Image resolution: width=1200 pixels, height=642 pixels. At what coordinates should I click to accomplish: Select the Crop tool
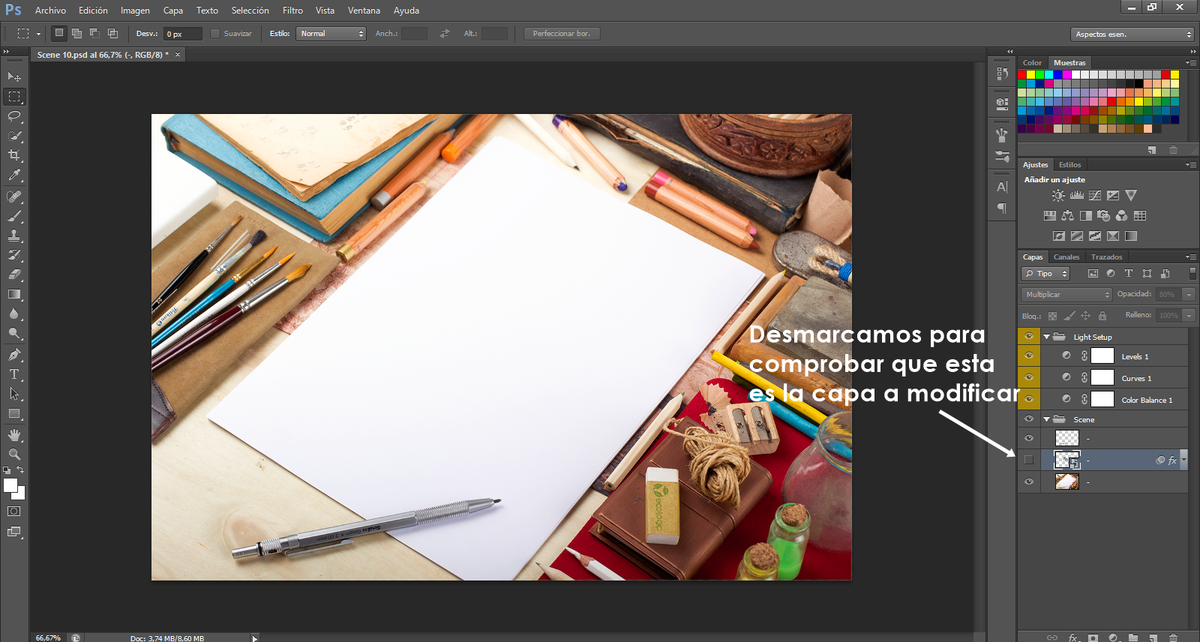pyautogui.click(x=14, y=153)
